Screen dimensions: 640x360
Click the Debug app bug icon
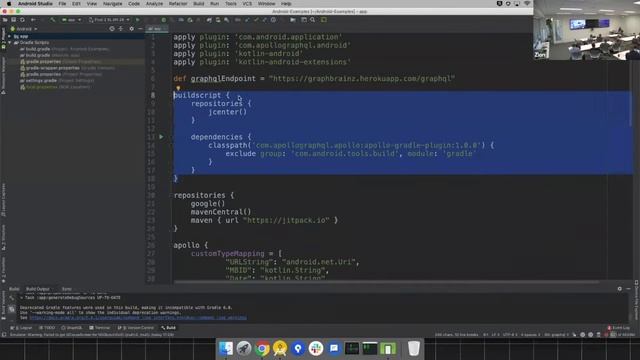point(164,20)
